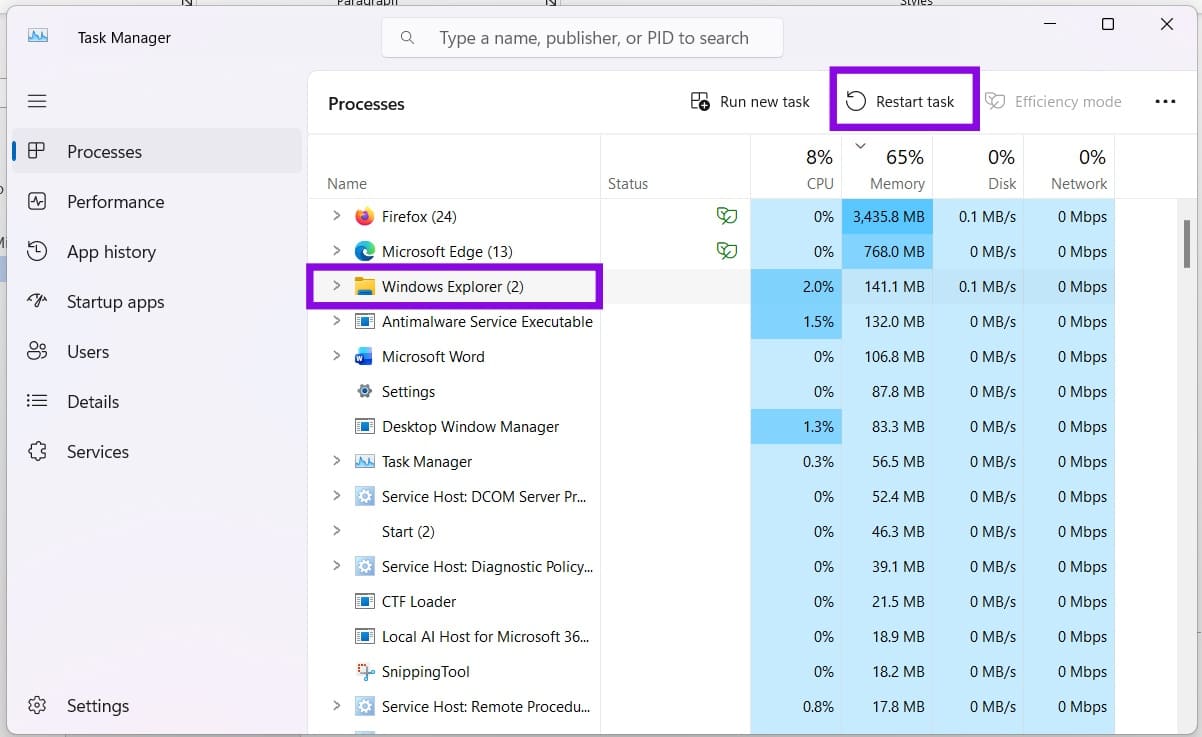Switch to App history page
Image resolution: width=1202 pixels, height=737 pixels.
point(156,251)
